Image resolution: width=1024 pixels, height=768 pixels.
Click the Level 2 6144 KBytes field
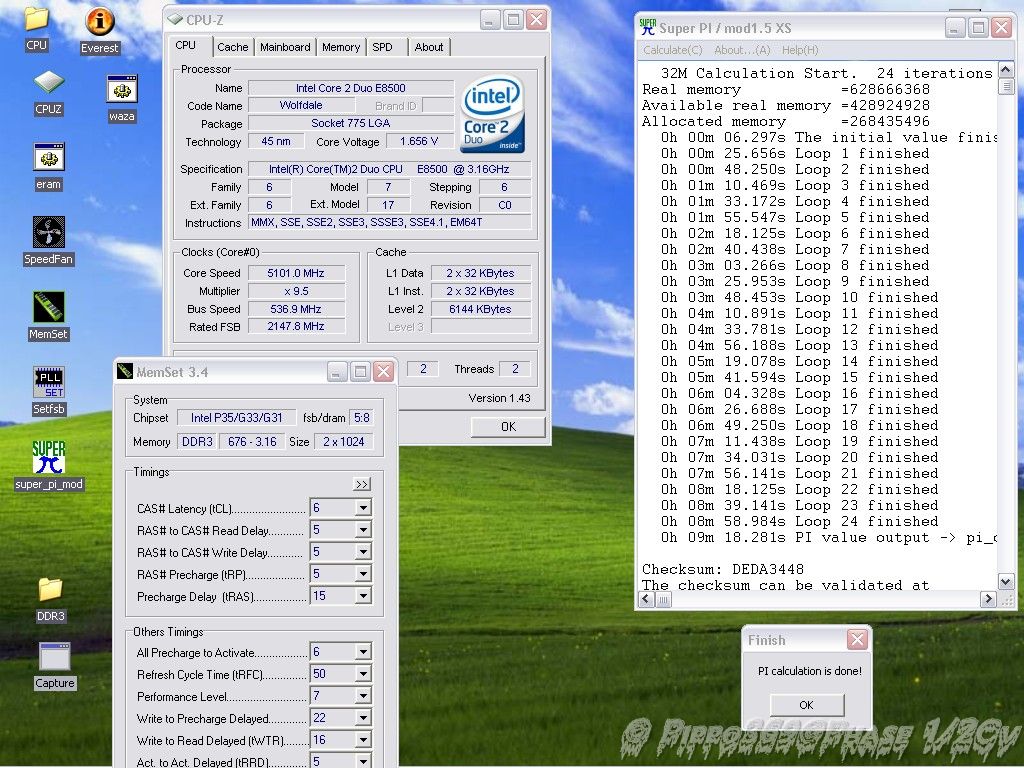pos(481,309)
